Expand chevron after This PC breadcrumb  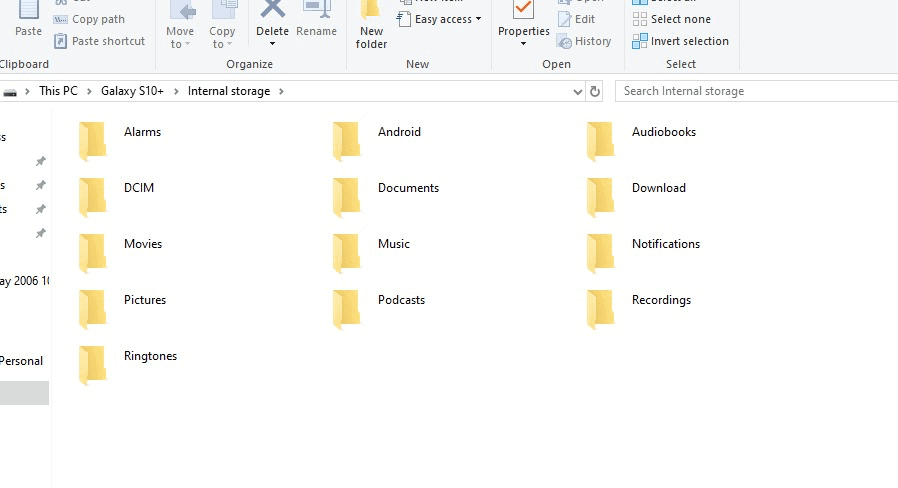tap(89, 91)
